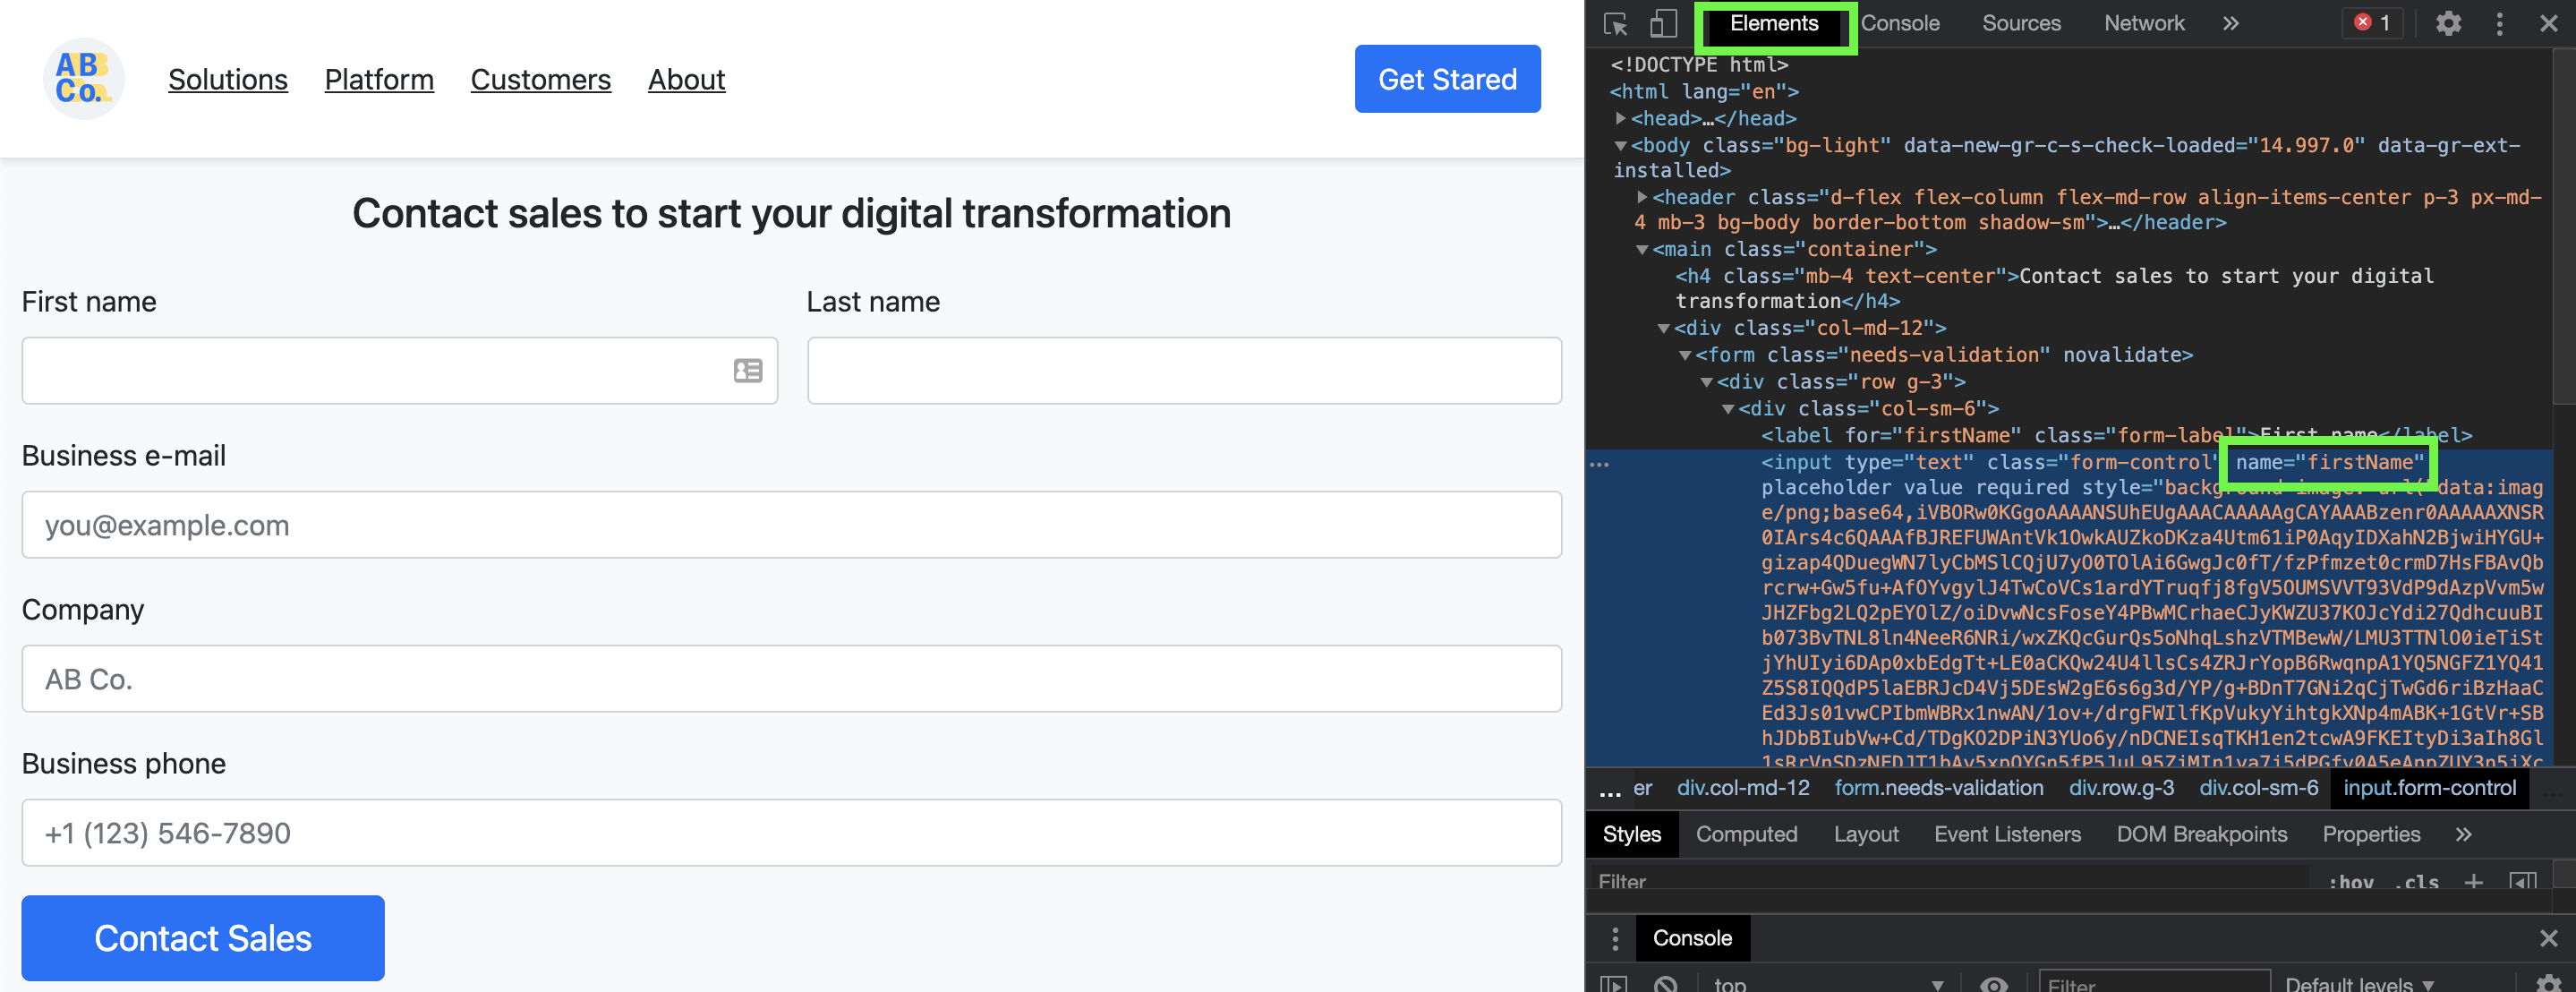Click the Contact Sales button

[203, 938]
